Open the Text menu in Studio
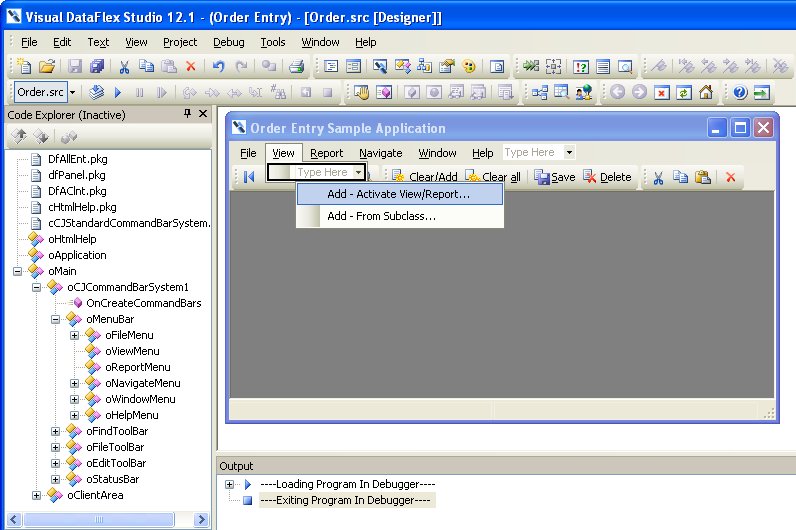 [98, 42]
